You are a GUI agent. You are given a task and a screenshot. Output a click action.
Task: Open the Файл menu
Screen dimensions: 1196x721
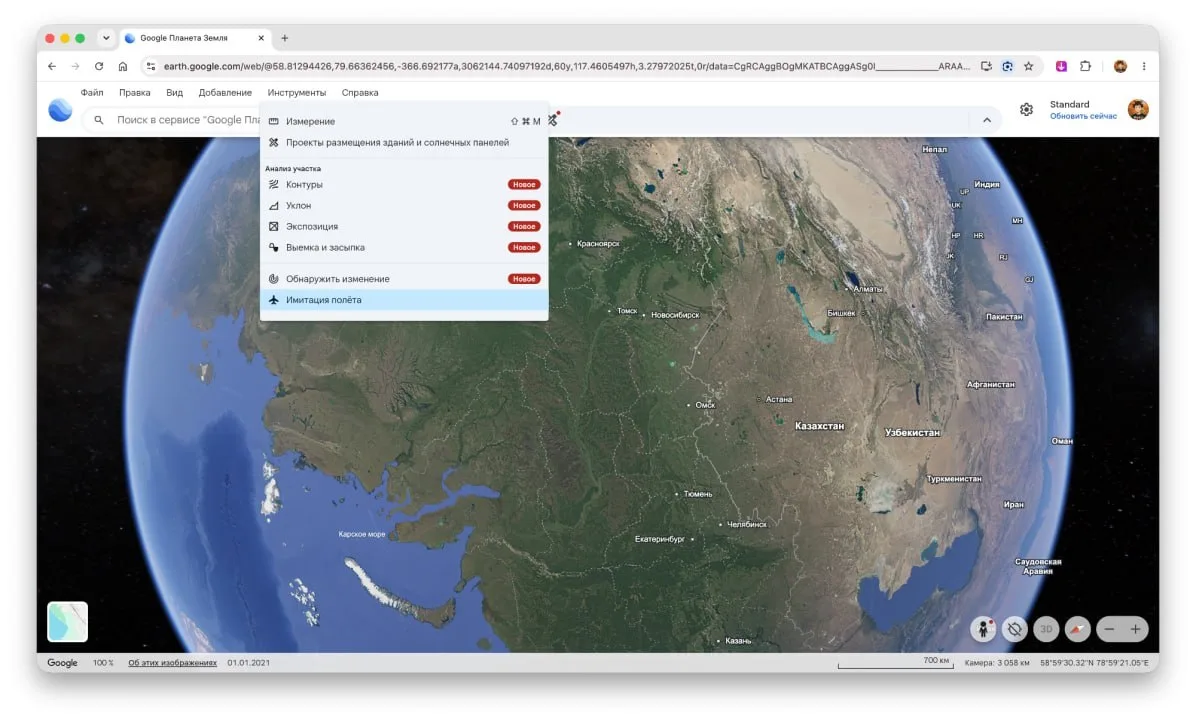pos(92,92)
